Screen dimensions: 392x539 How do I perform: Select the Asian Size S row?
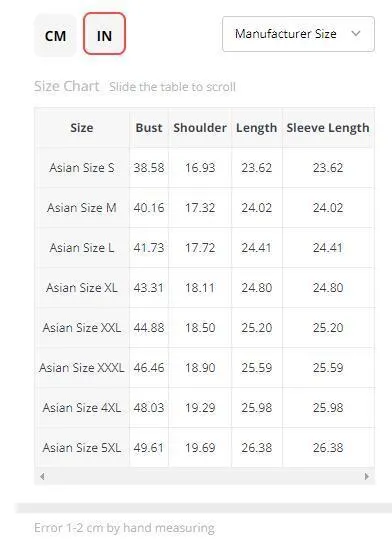point(205,168)
